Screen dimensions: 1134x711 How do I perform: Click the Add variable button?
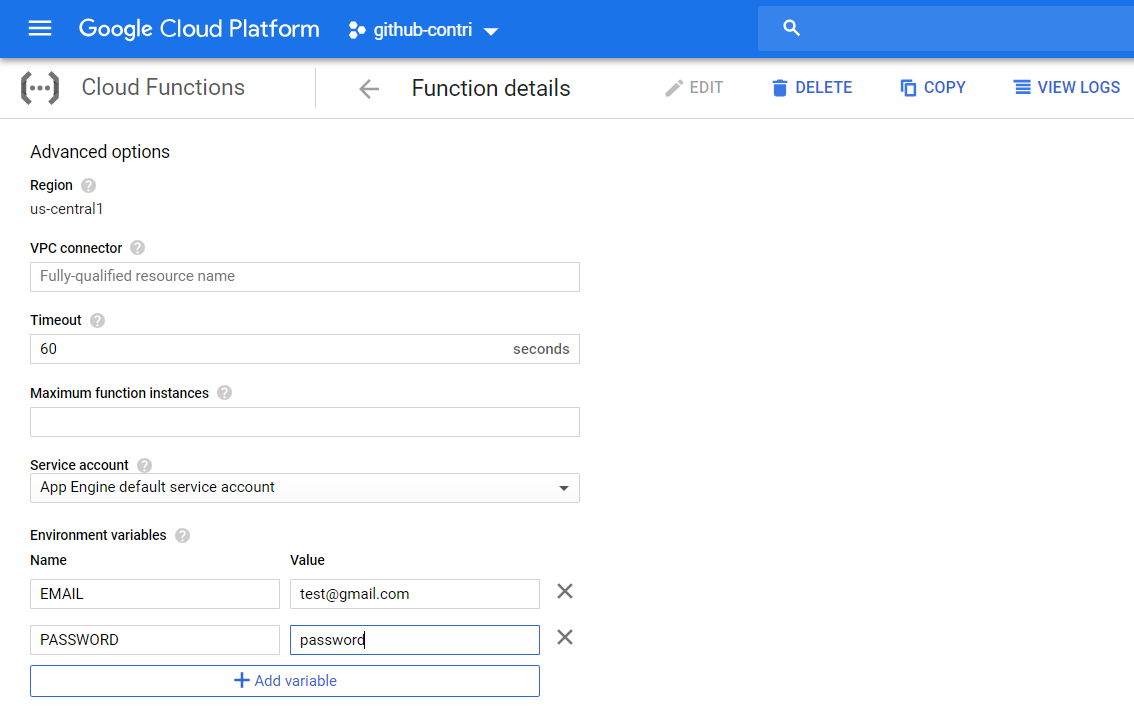[x=285, y=680]
